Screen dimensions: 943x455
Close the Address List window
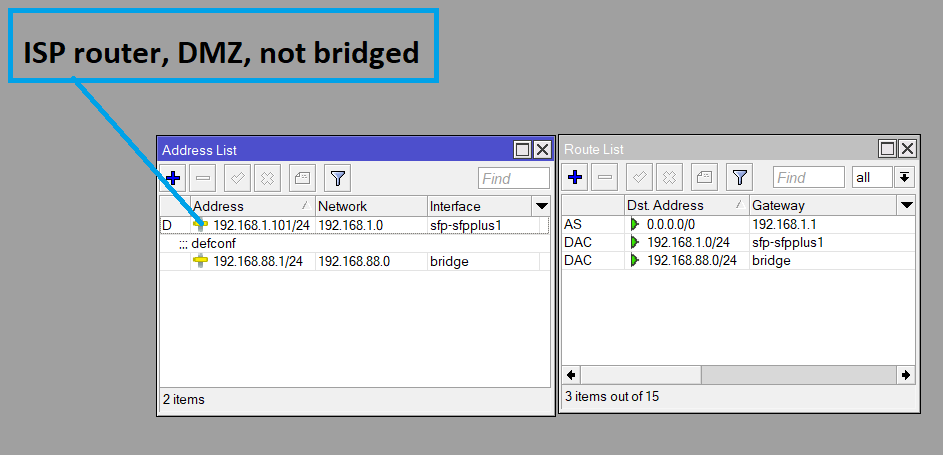[542, 150]
